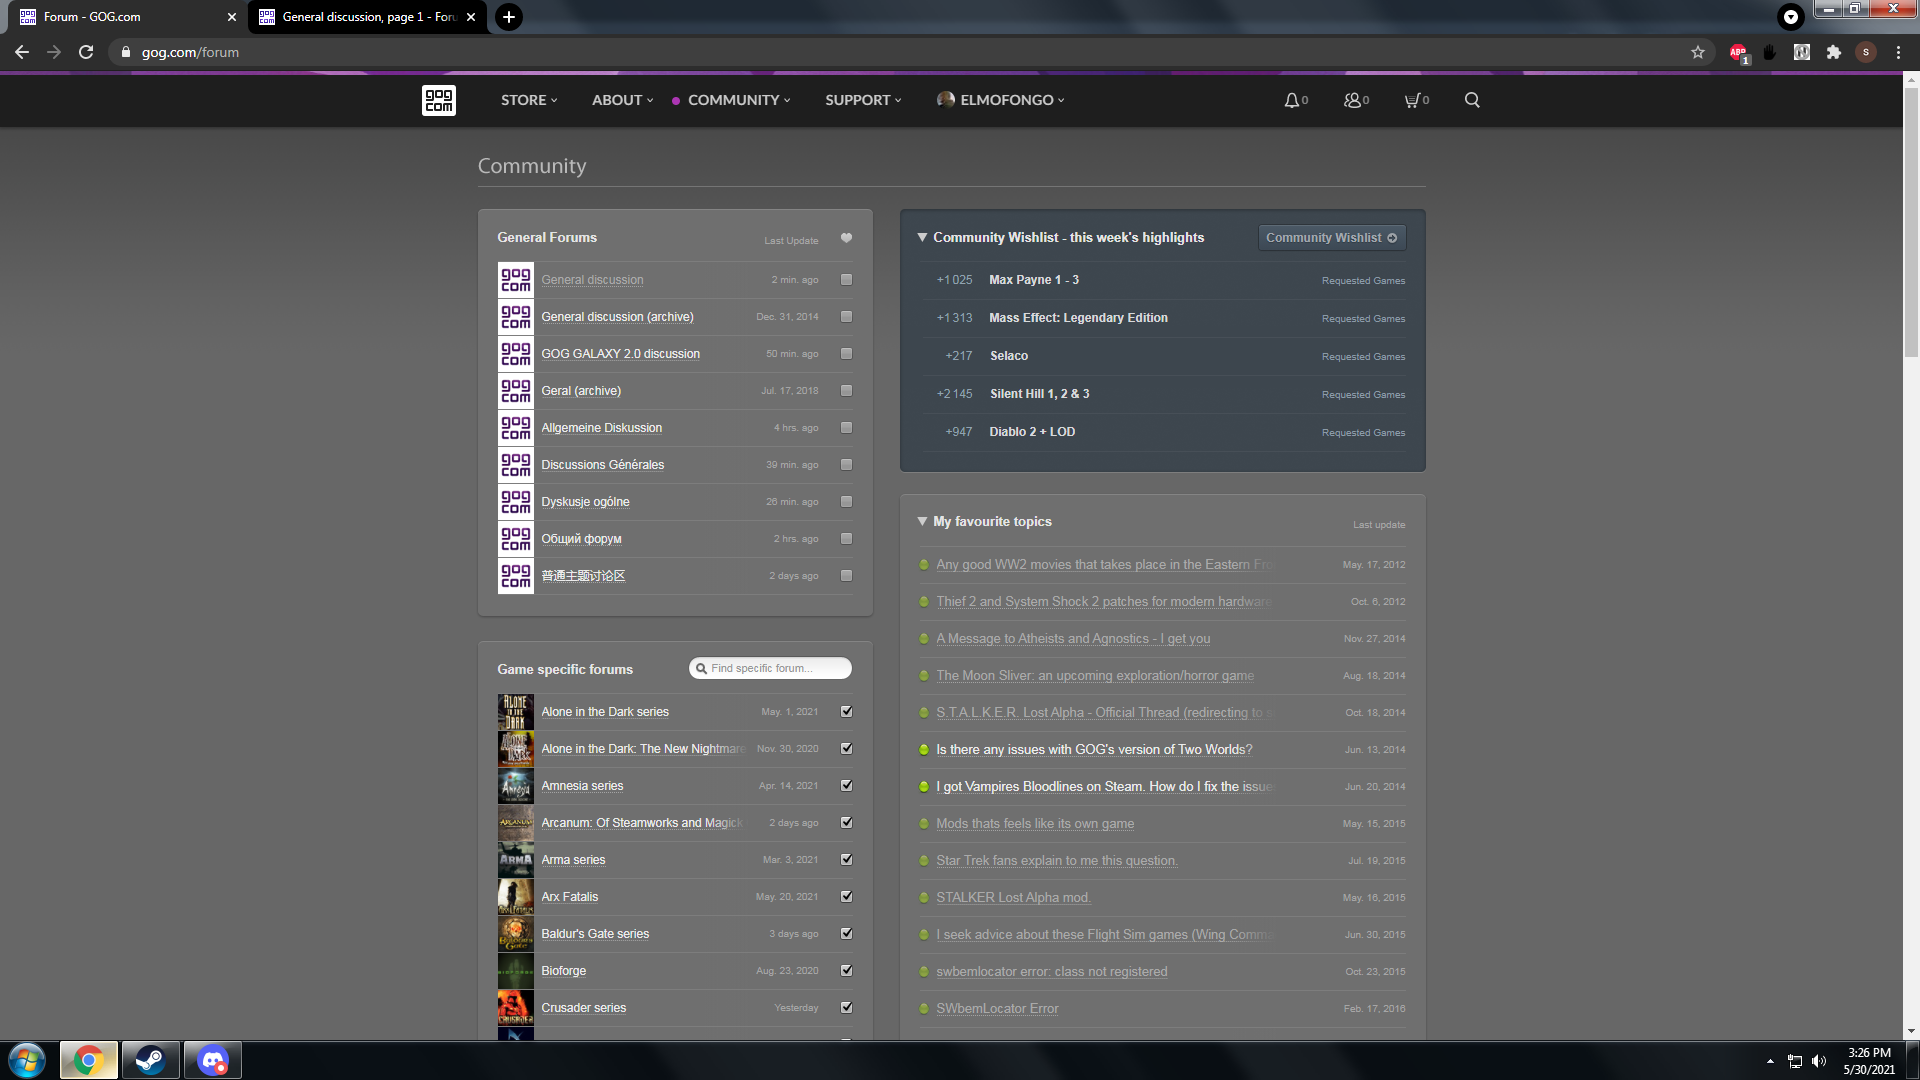
Task: Open the Chrome three-dot menu
Action: pos(1898,52)
